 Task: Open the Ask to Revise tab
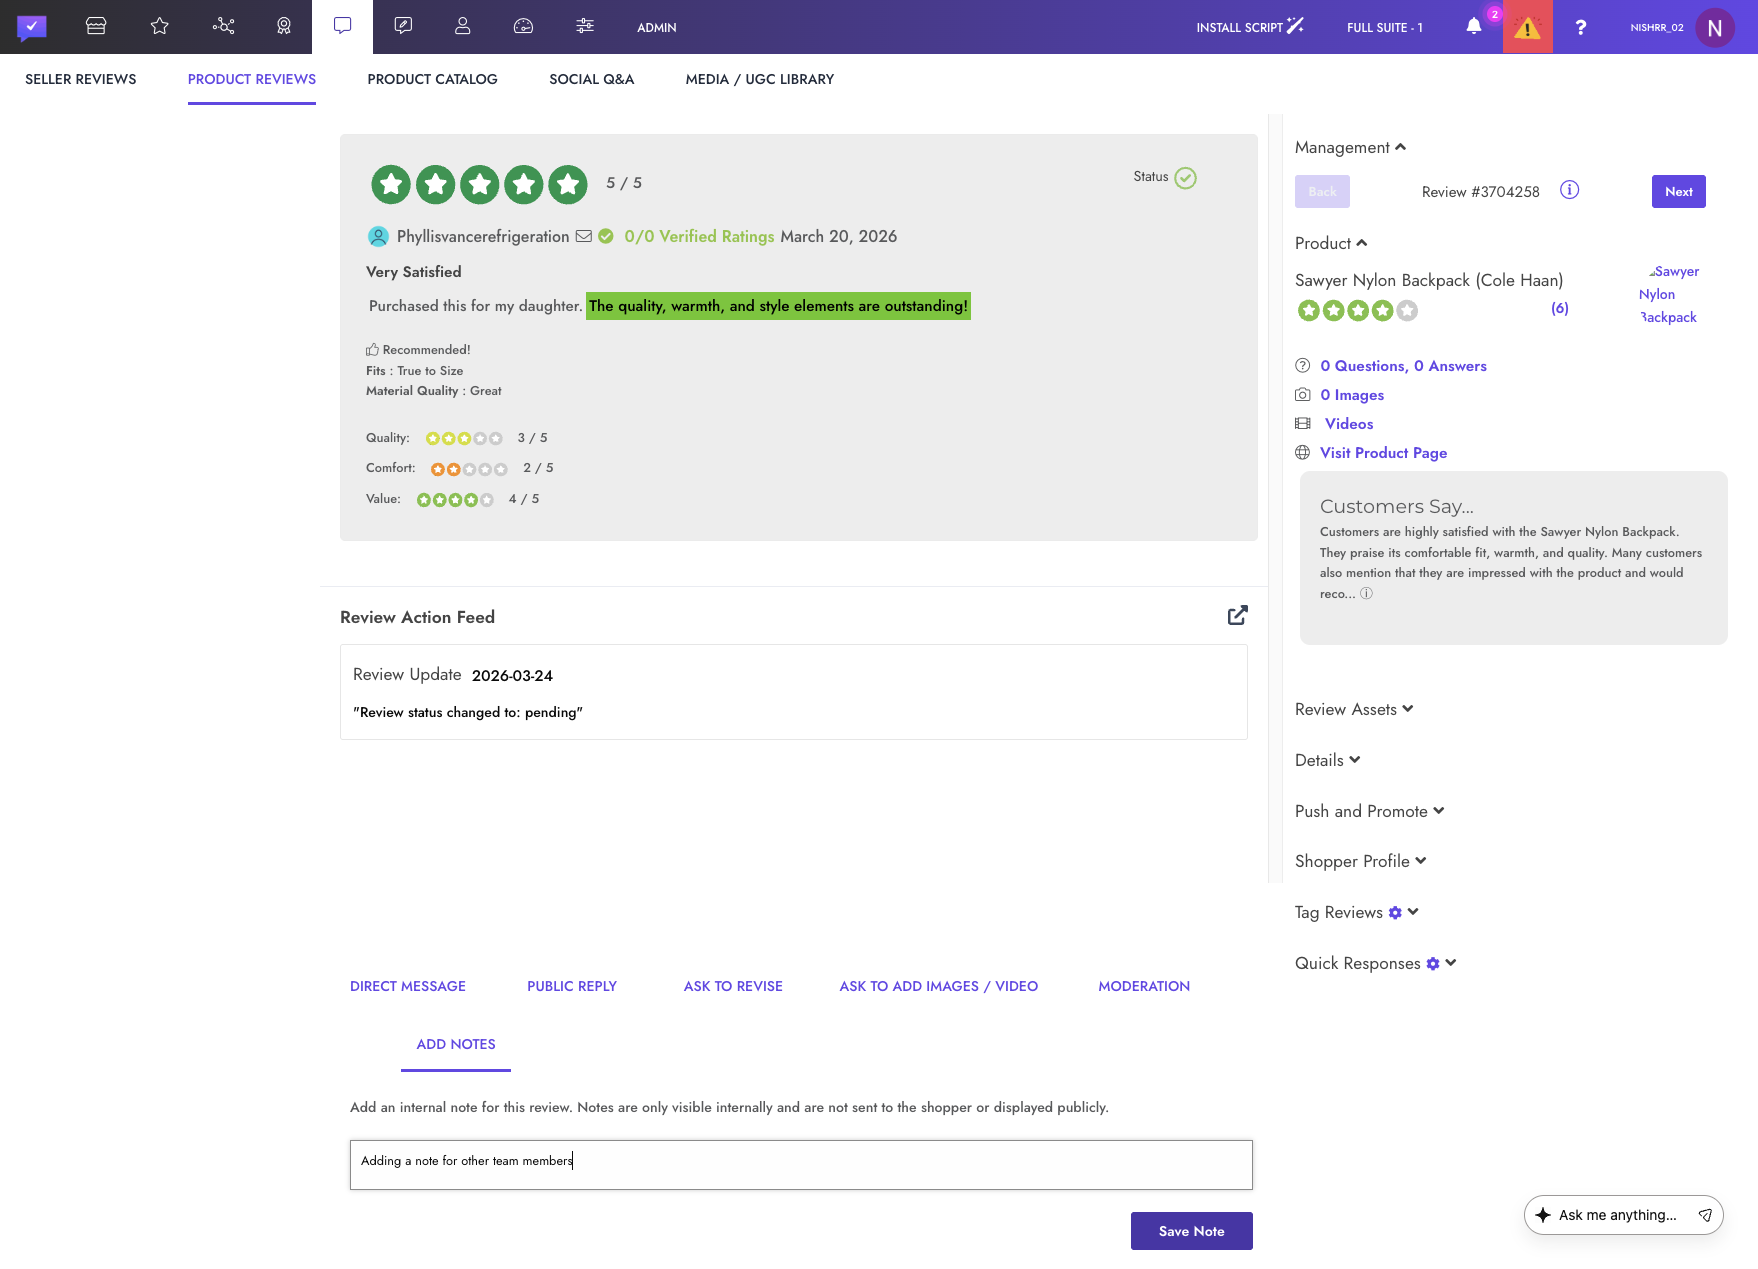coord(733,986)
